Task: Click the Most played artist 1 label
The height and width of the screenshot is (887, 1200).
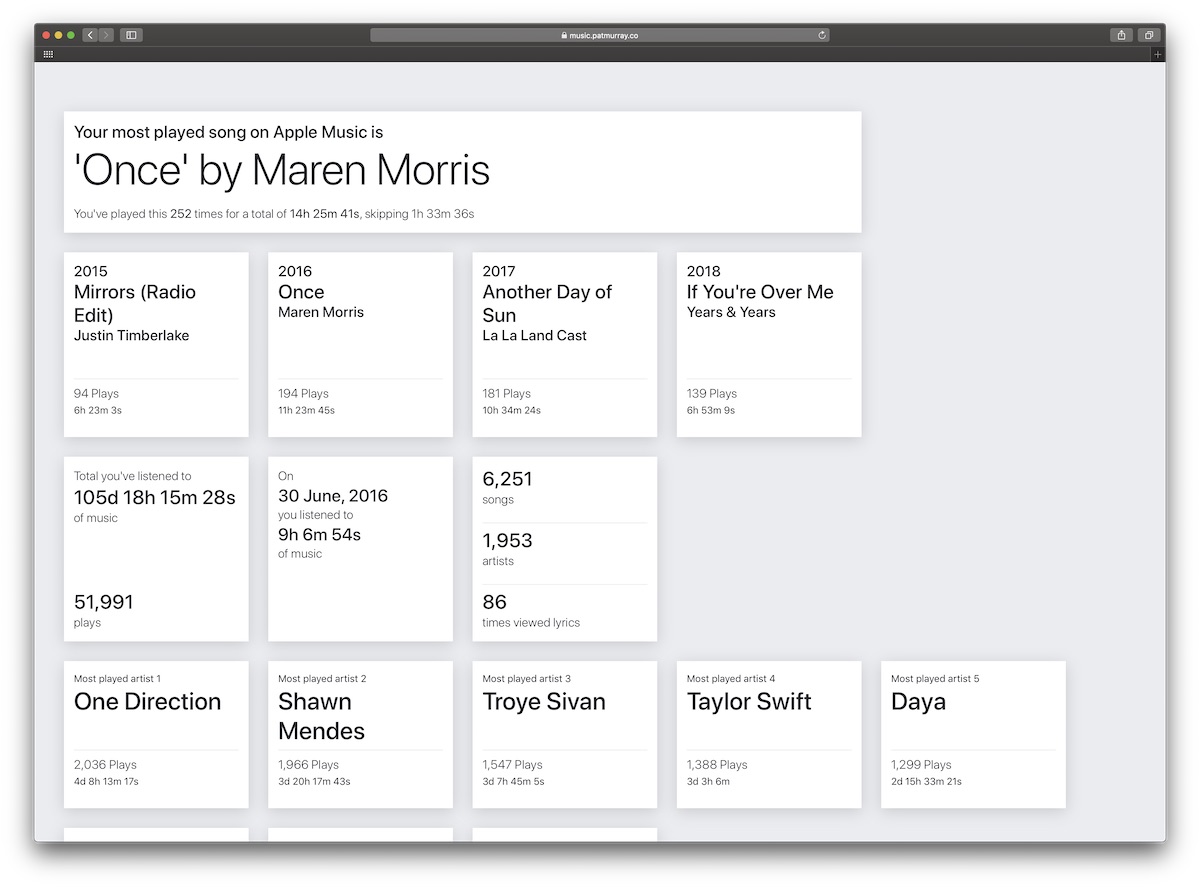Action: pos(117,679)
